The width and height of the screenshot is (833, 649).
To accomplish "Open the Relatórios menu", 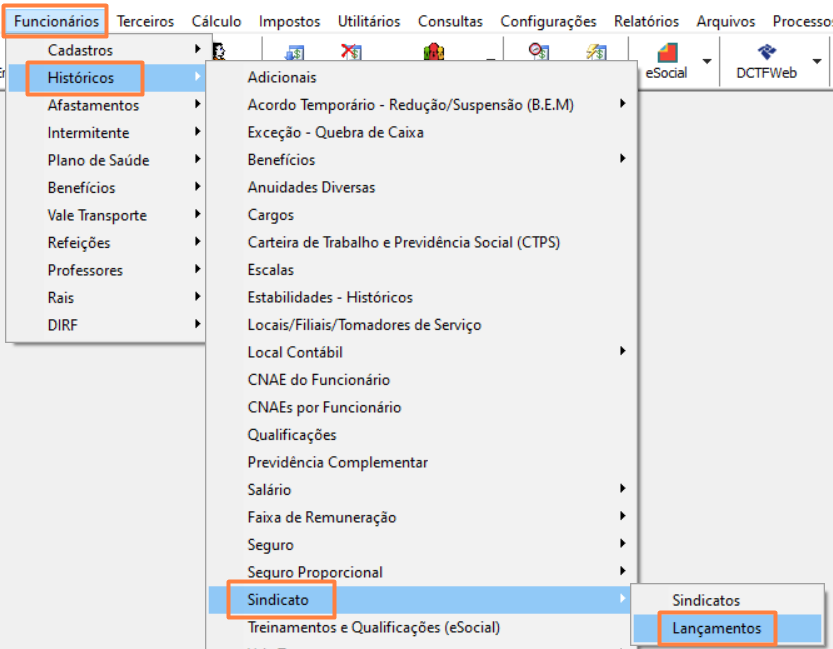I will (x=646, y=21).
